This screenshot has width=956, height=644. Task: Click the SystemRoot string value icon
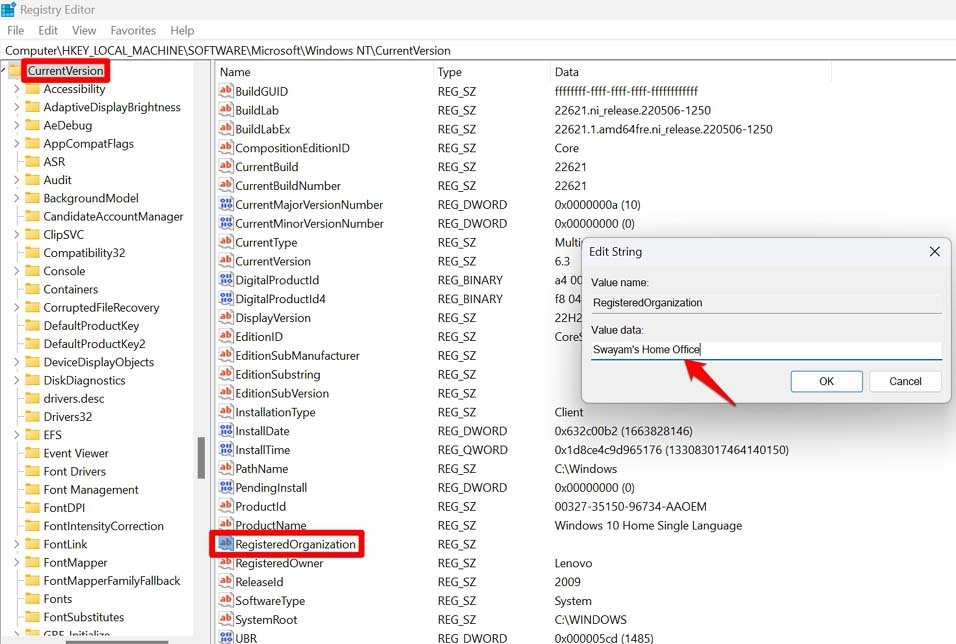[226, 619]
